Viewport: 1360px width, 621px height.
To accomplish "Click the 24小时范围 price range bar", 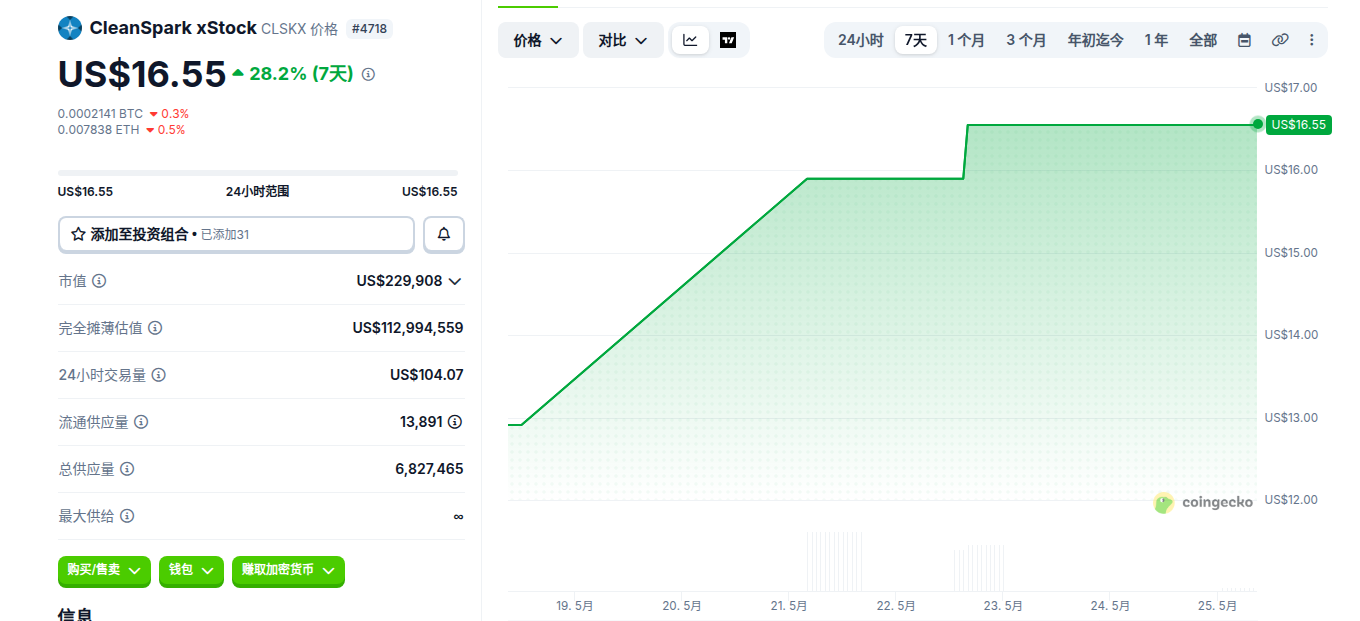I will (258, 173).
